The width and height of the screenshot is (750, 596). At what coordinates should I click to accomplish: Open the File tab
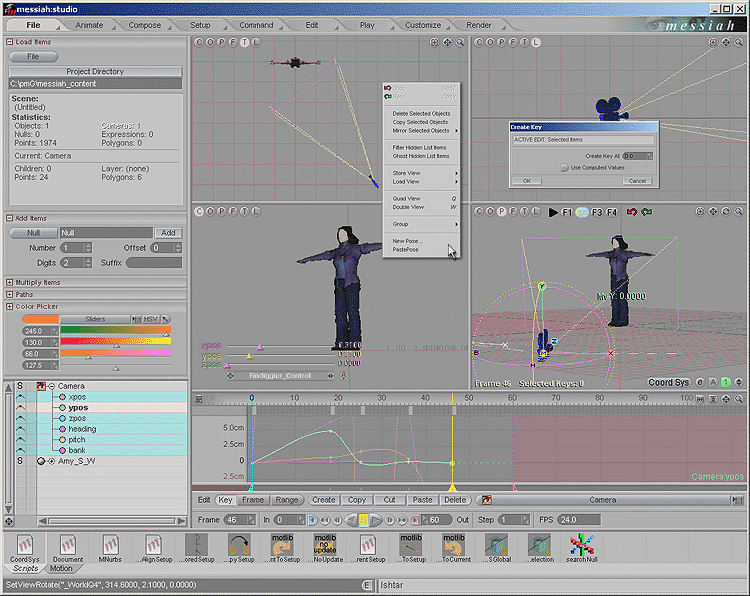(33, 25)
